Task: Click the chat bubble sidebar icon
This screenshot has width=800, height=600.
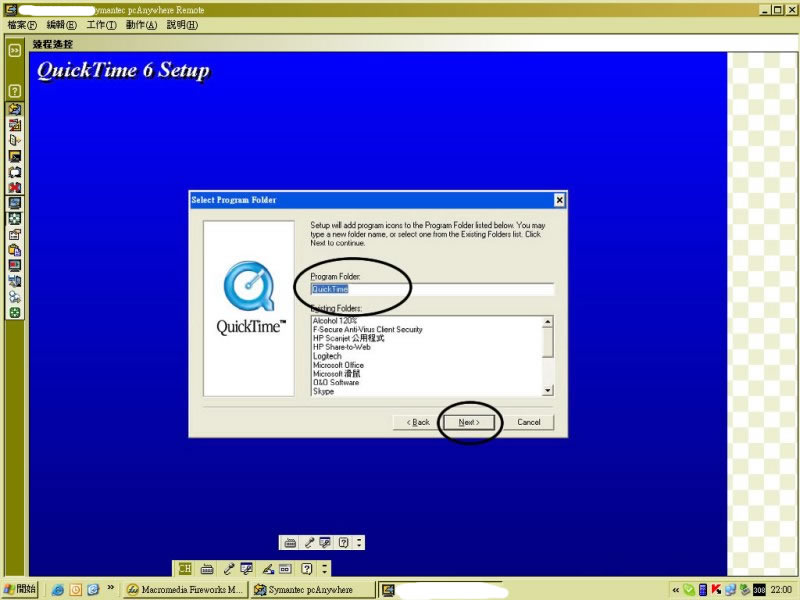Action: click(15, 172)
